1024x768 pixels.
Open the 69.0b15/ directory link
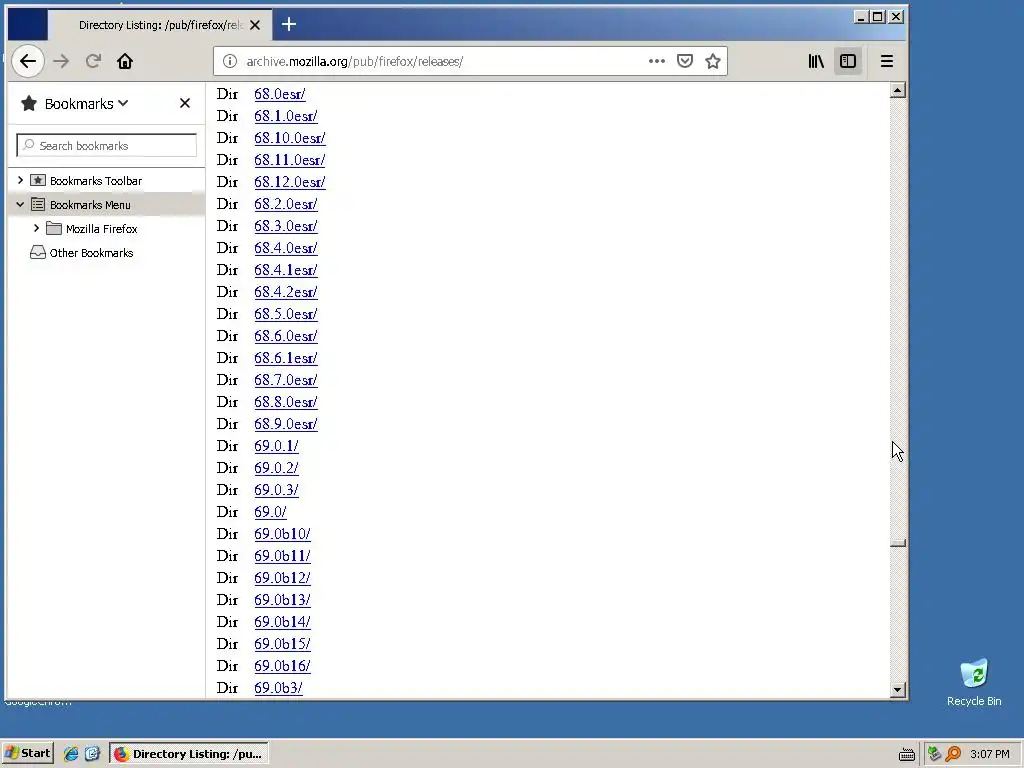[x=282, y=644]
